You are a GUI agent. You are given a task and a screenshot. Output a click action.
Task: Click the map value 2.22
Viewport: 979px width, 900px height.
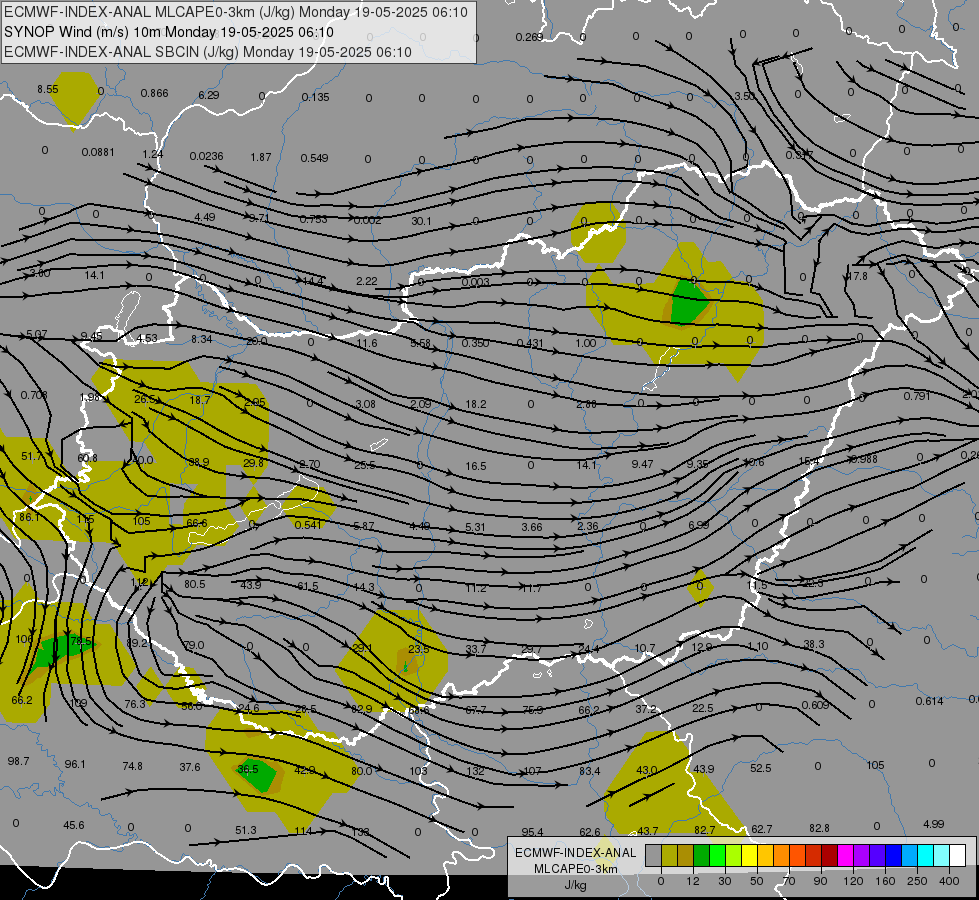[367, 281]
